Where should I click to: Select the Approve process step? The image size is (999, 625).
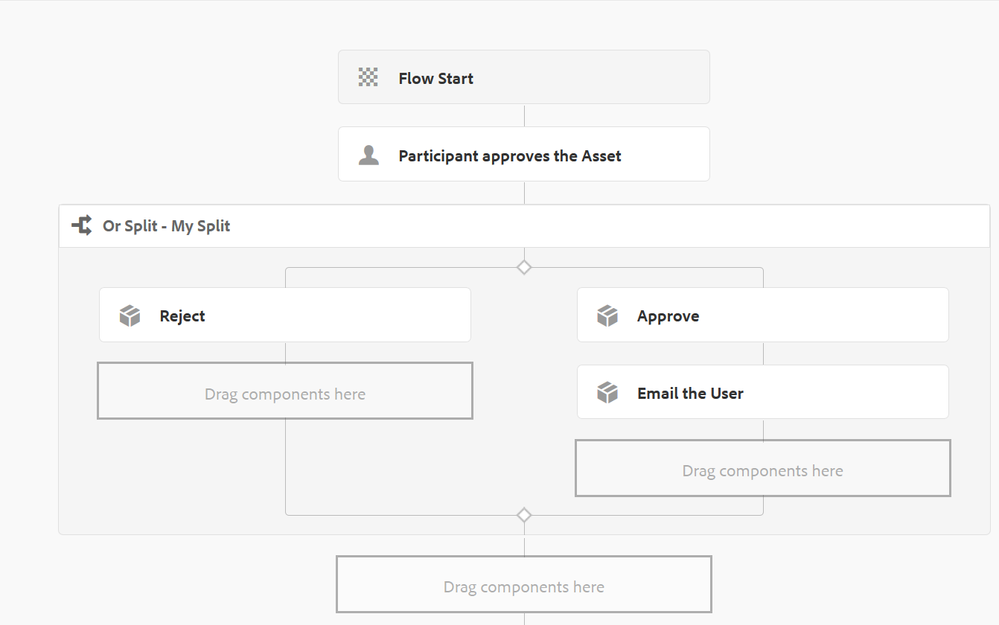coord(763,315)
